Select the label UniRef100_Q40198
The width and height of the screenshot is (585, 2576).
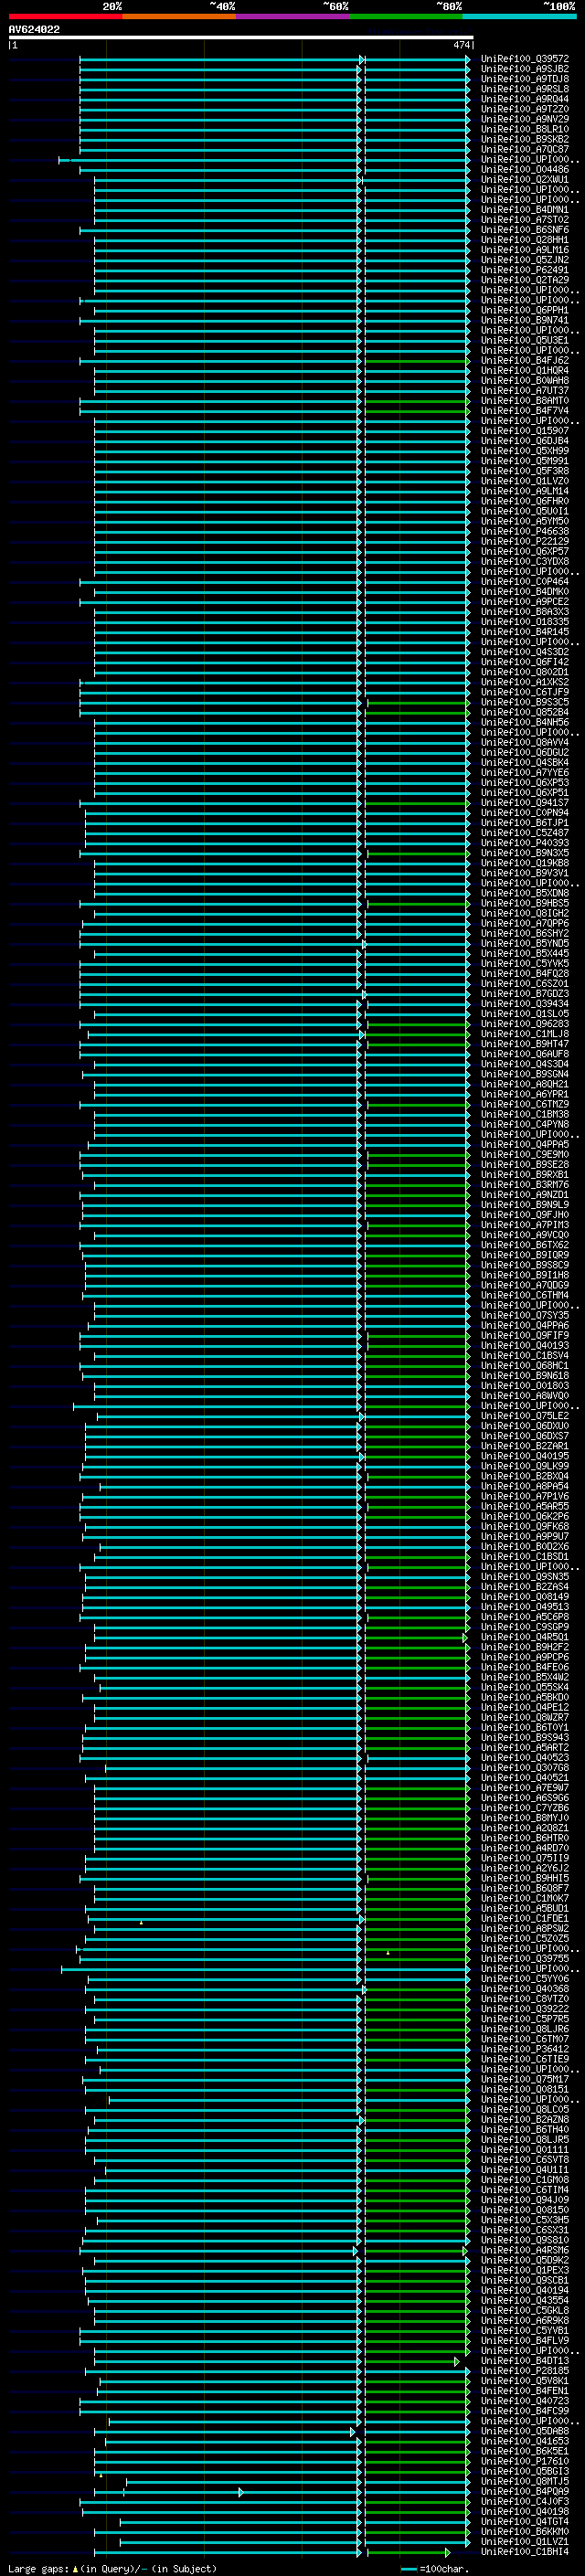point(525,2511)
